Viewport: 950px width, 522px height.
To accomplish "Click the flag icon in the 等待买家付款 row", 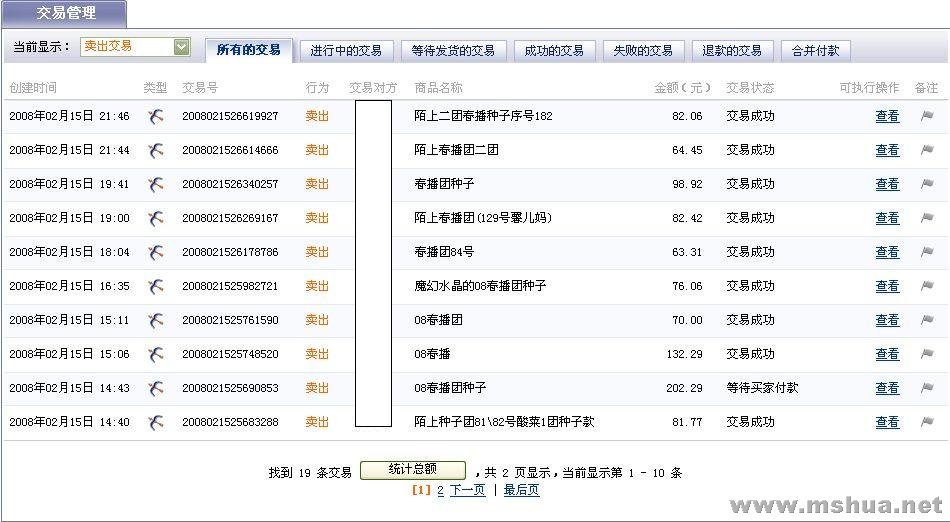I will [x=927, y=388].
